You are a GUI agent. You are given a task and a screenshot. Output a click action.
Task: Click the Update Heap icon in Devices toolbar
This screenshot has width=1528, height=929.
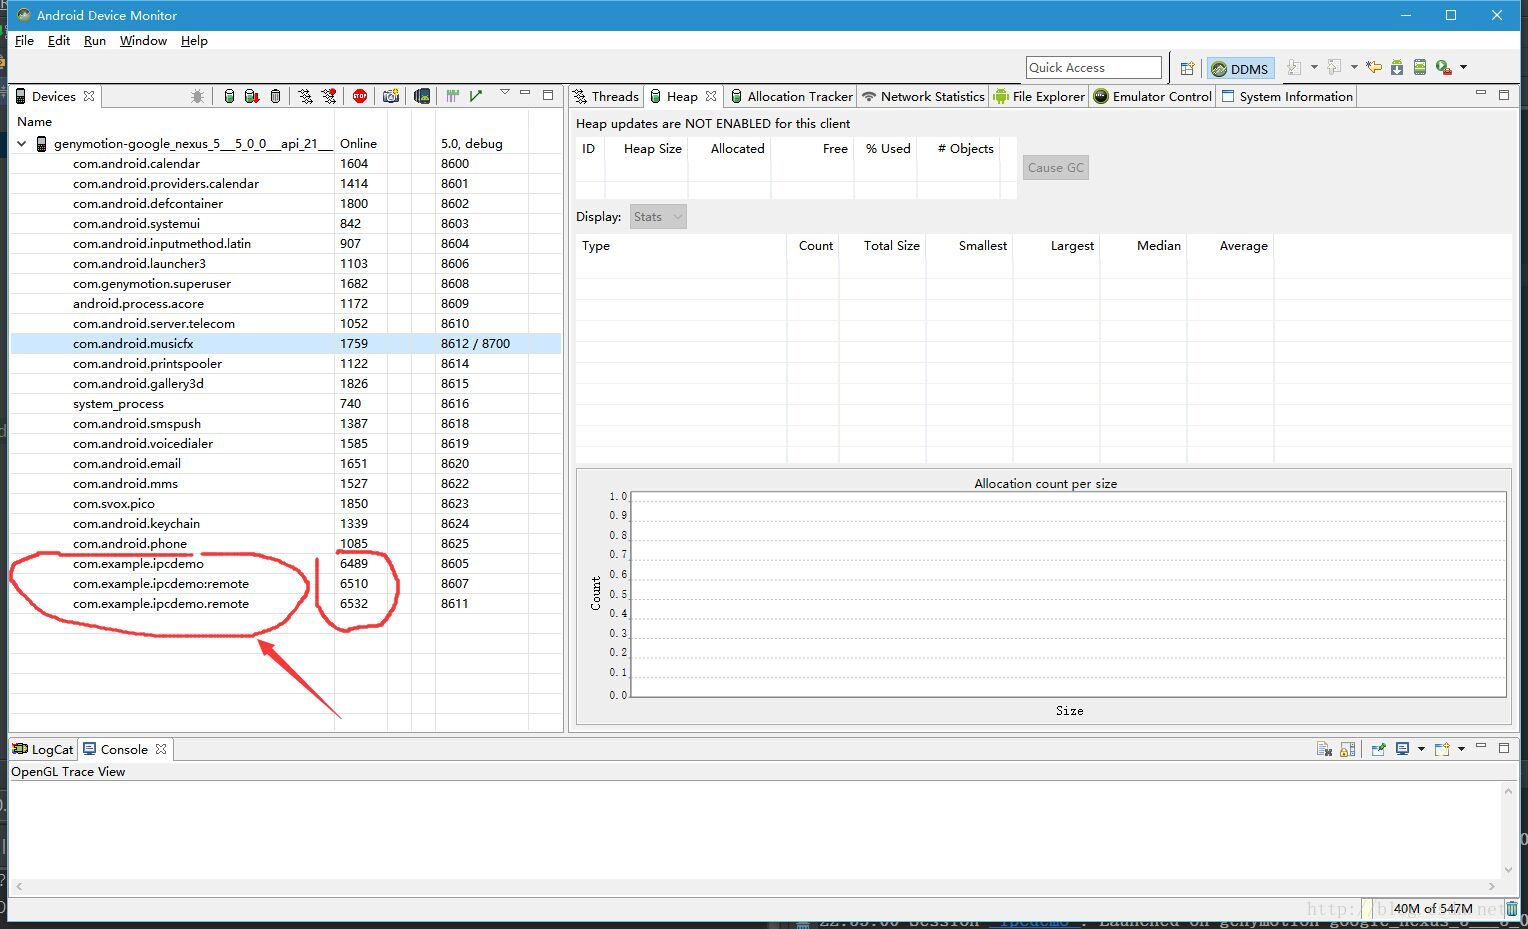tap(229, 96)
